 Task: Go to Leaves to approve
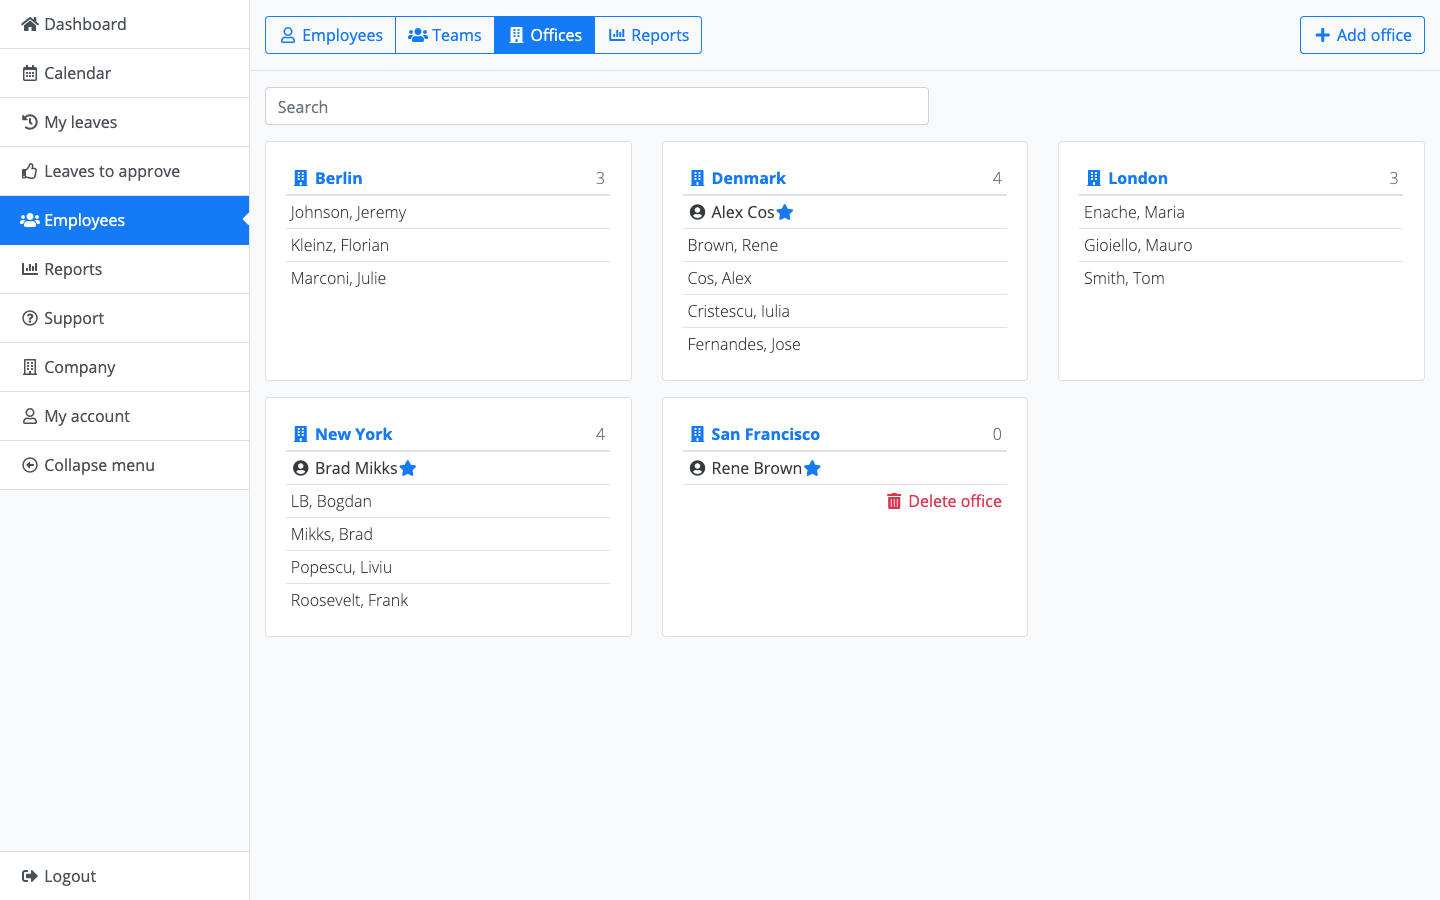coord(124,171)
